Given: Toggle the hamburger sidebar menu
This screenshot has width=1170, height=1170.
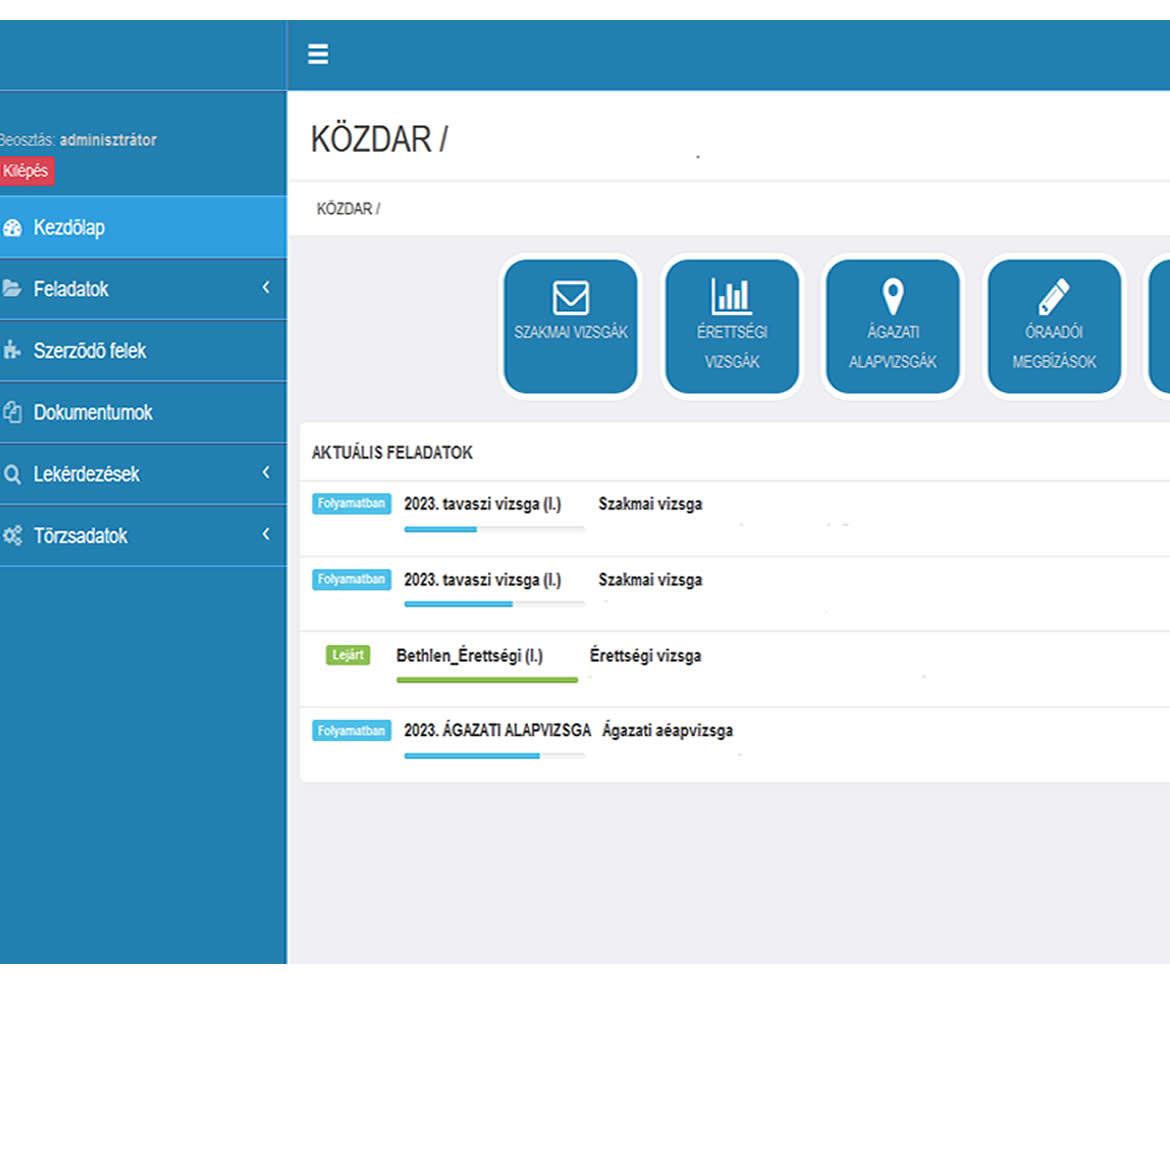Looking at the screenshot, I should coord(318,54).
